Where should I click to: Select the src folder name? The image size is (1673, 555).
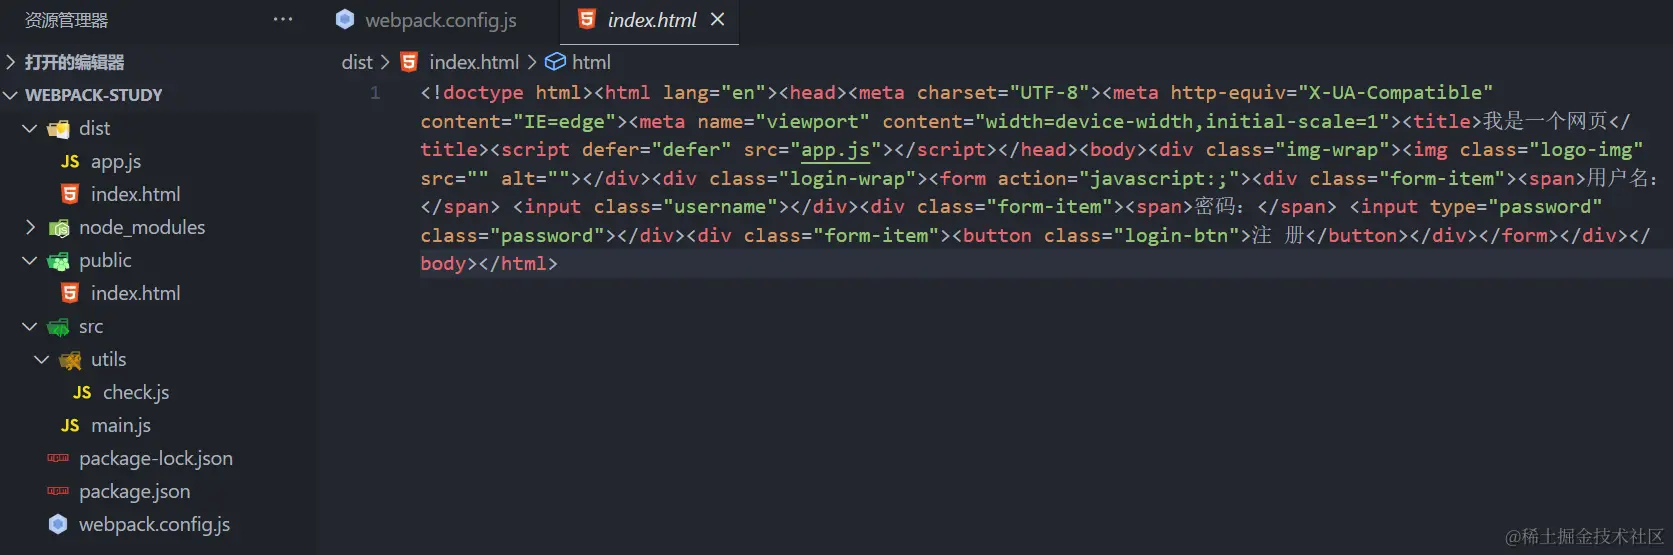[91, 327]
